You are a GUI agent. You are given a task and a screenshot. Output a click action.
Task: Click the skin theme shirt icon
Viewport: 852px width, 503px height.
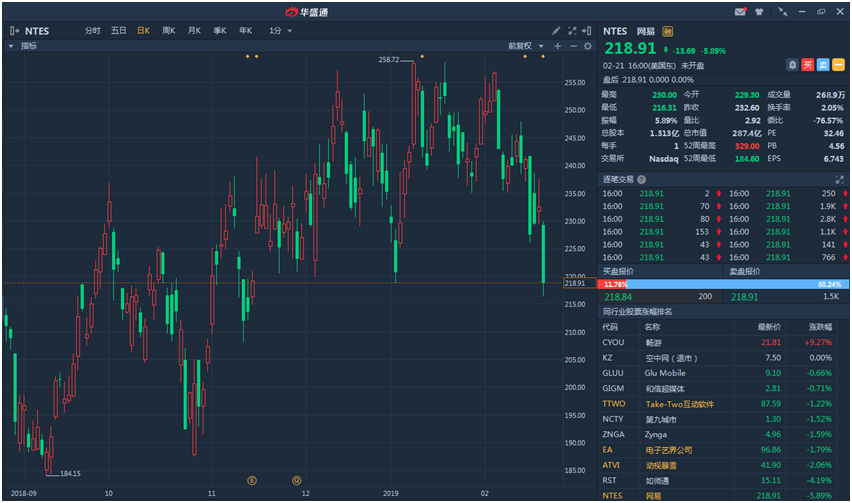click(x=759, y=12)
